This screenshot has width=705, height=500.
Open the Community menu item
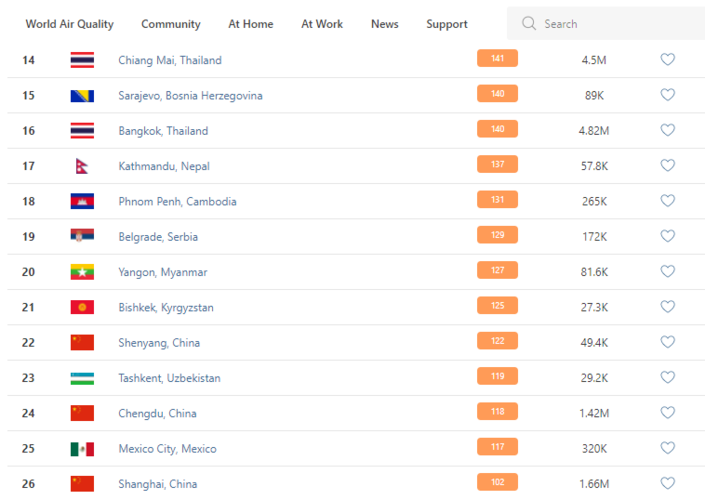click(x=170, y=24)
